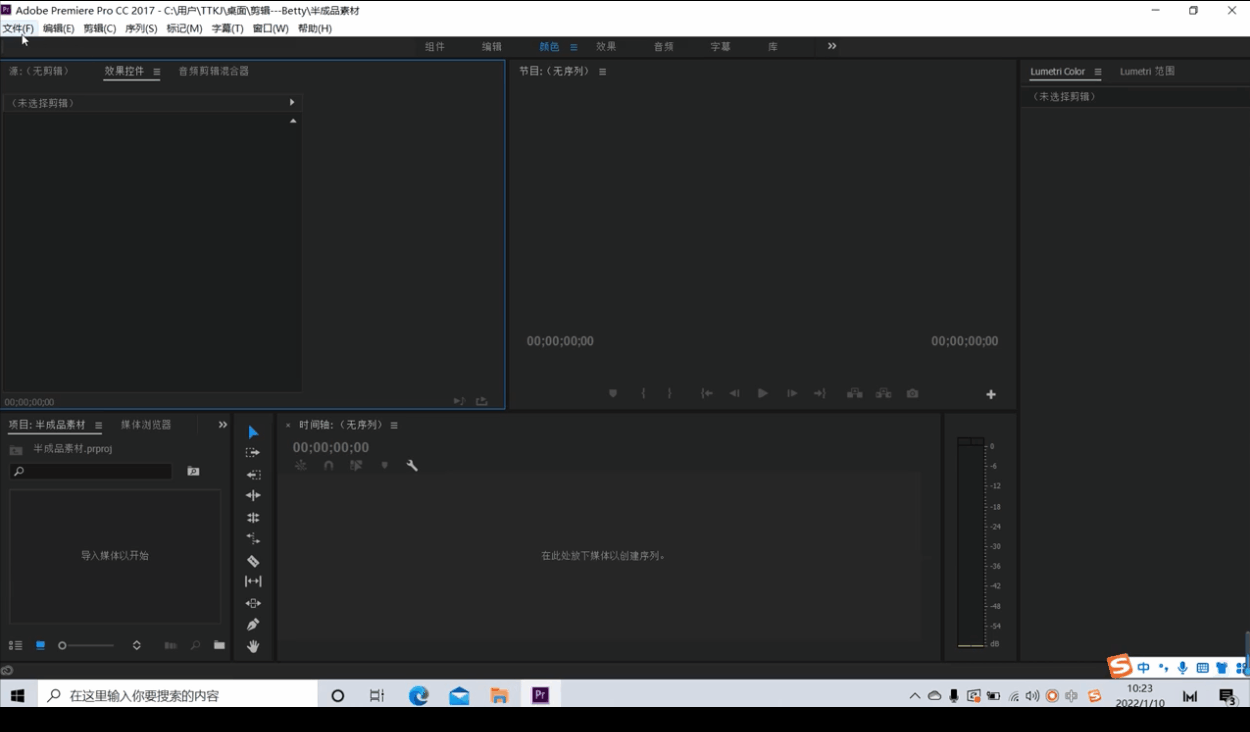Switch to the 效果 workspace tab

(606, 47)
